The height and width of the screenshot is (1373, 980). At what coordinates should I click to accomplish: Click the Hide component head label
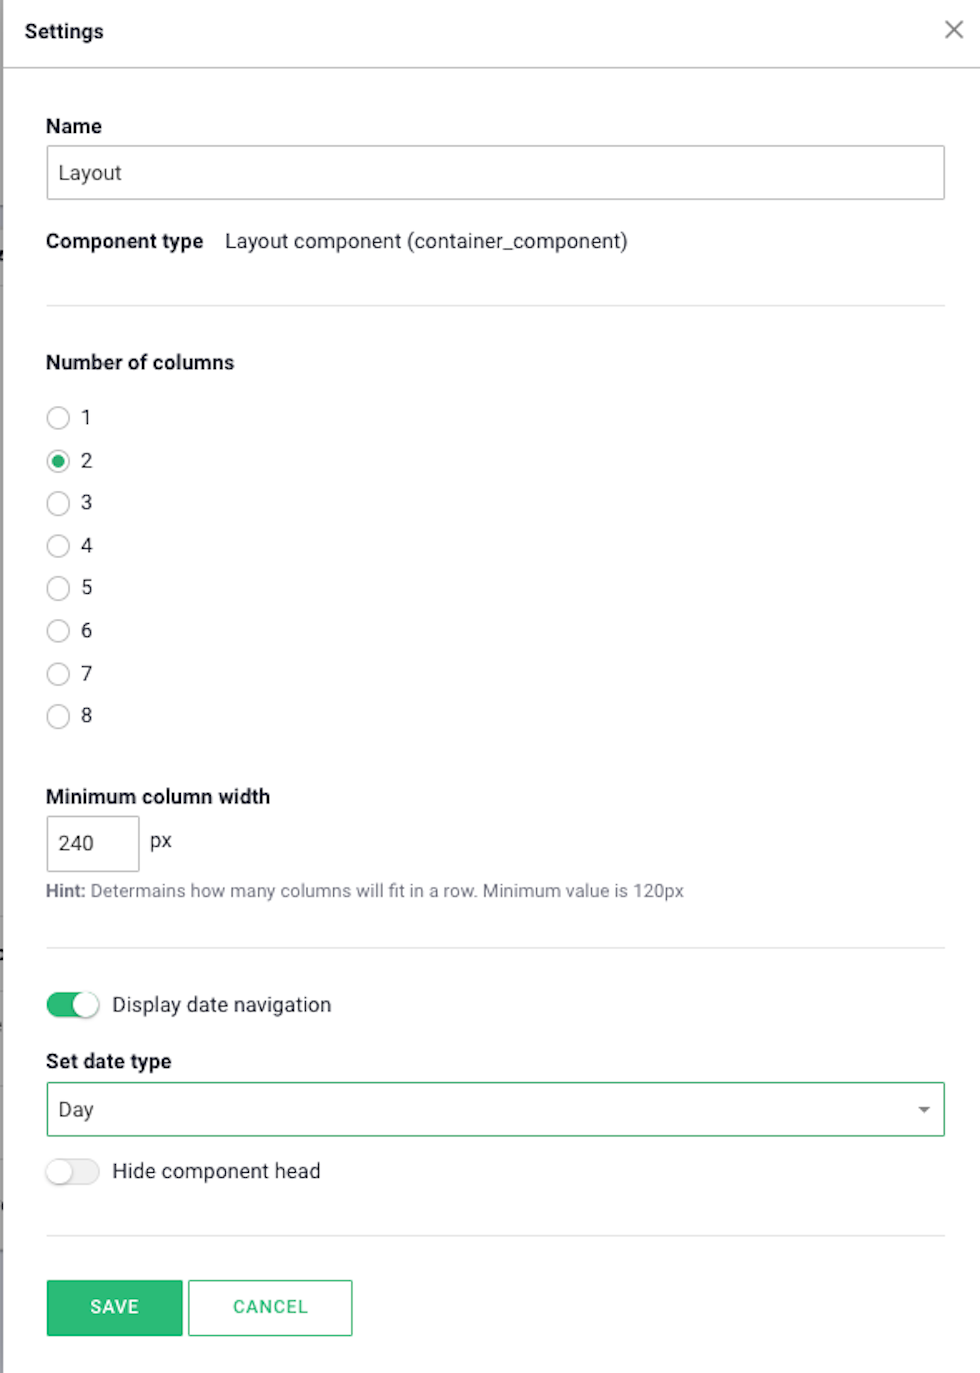[x=216, y=1171]
